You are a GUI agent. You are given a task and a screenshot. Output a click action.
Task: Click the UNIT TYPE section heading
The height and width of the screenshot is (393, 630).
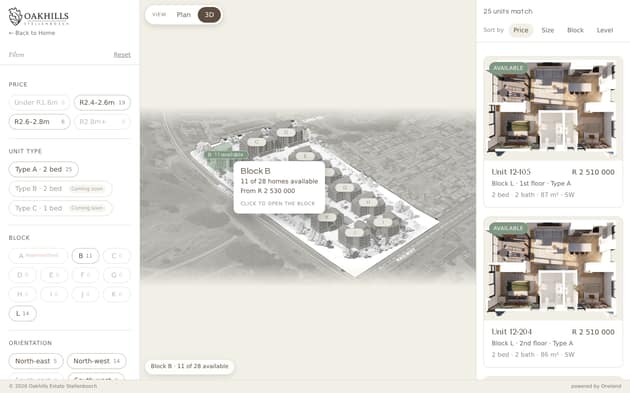click(x=25, y=151)
